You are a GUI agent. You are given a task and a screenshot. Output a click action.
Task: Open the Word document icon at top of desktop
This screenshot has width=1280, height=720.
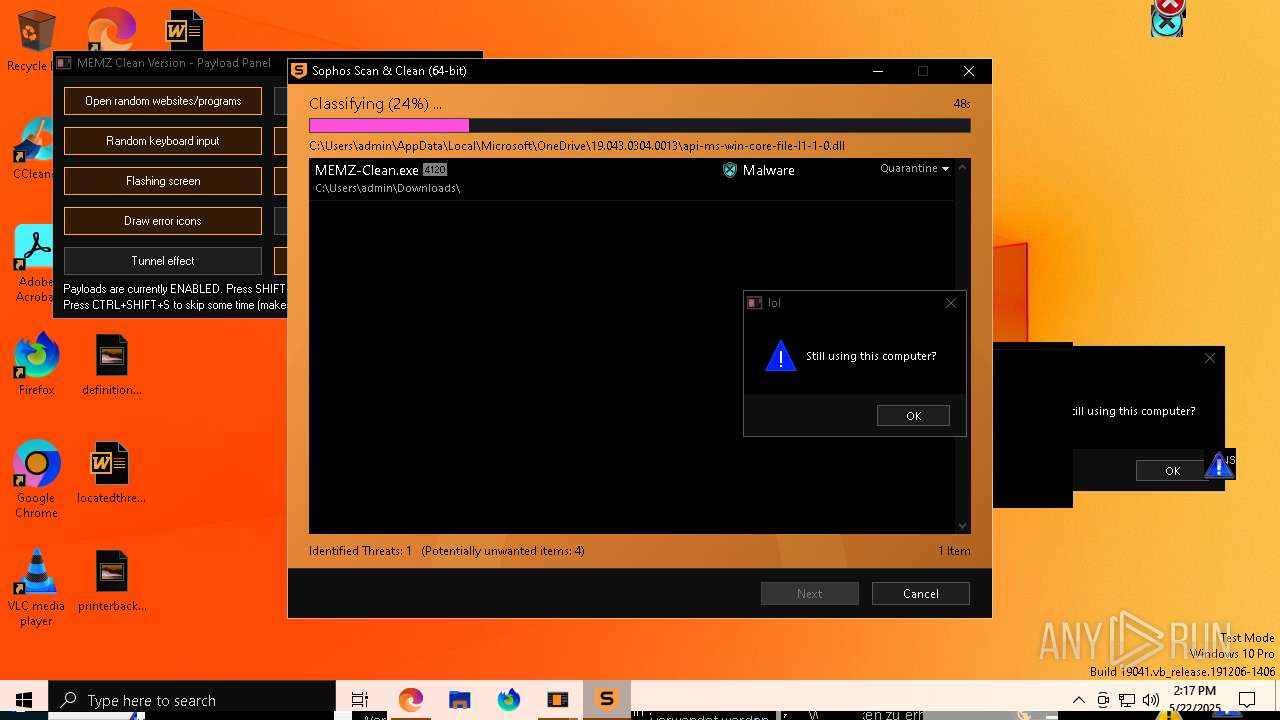184,30
